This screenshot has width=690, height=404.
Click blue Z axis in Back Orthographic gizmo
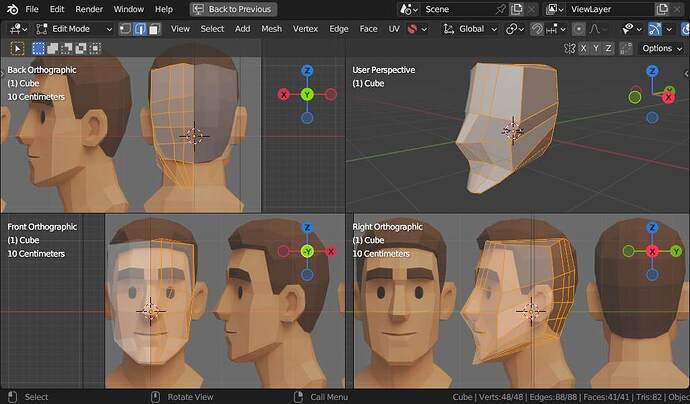pos(307,70)
